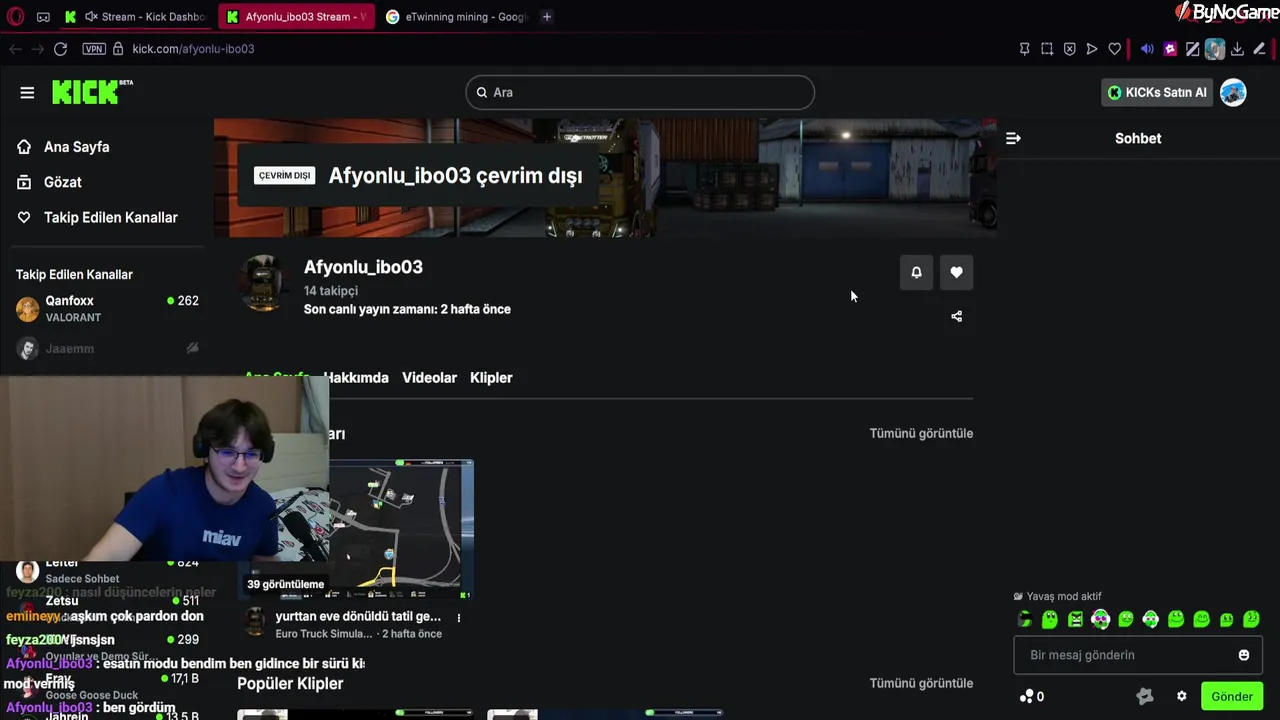Open the browser downloads icon
The image size is (1280, 720).
1237,49
